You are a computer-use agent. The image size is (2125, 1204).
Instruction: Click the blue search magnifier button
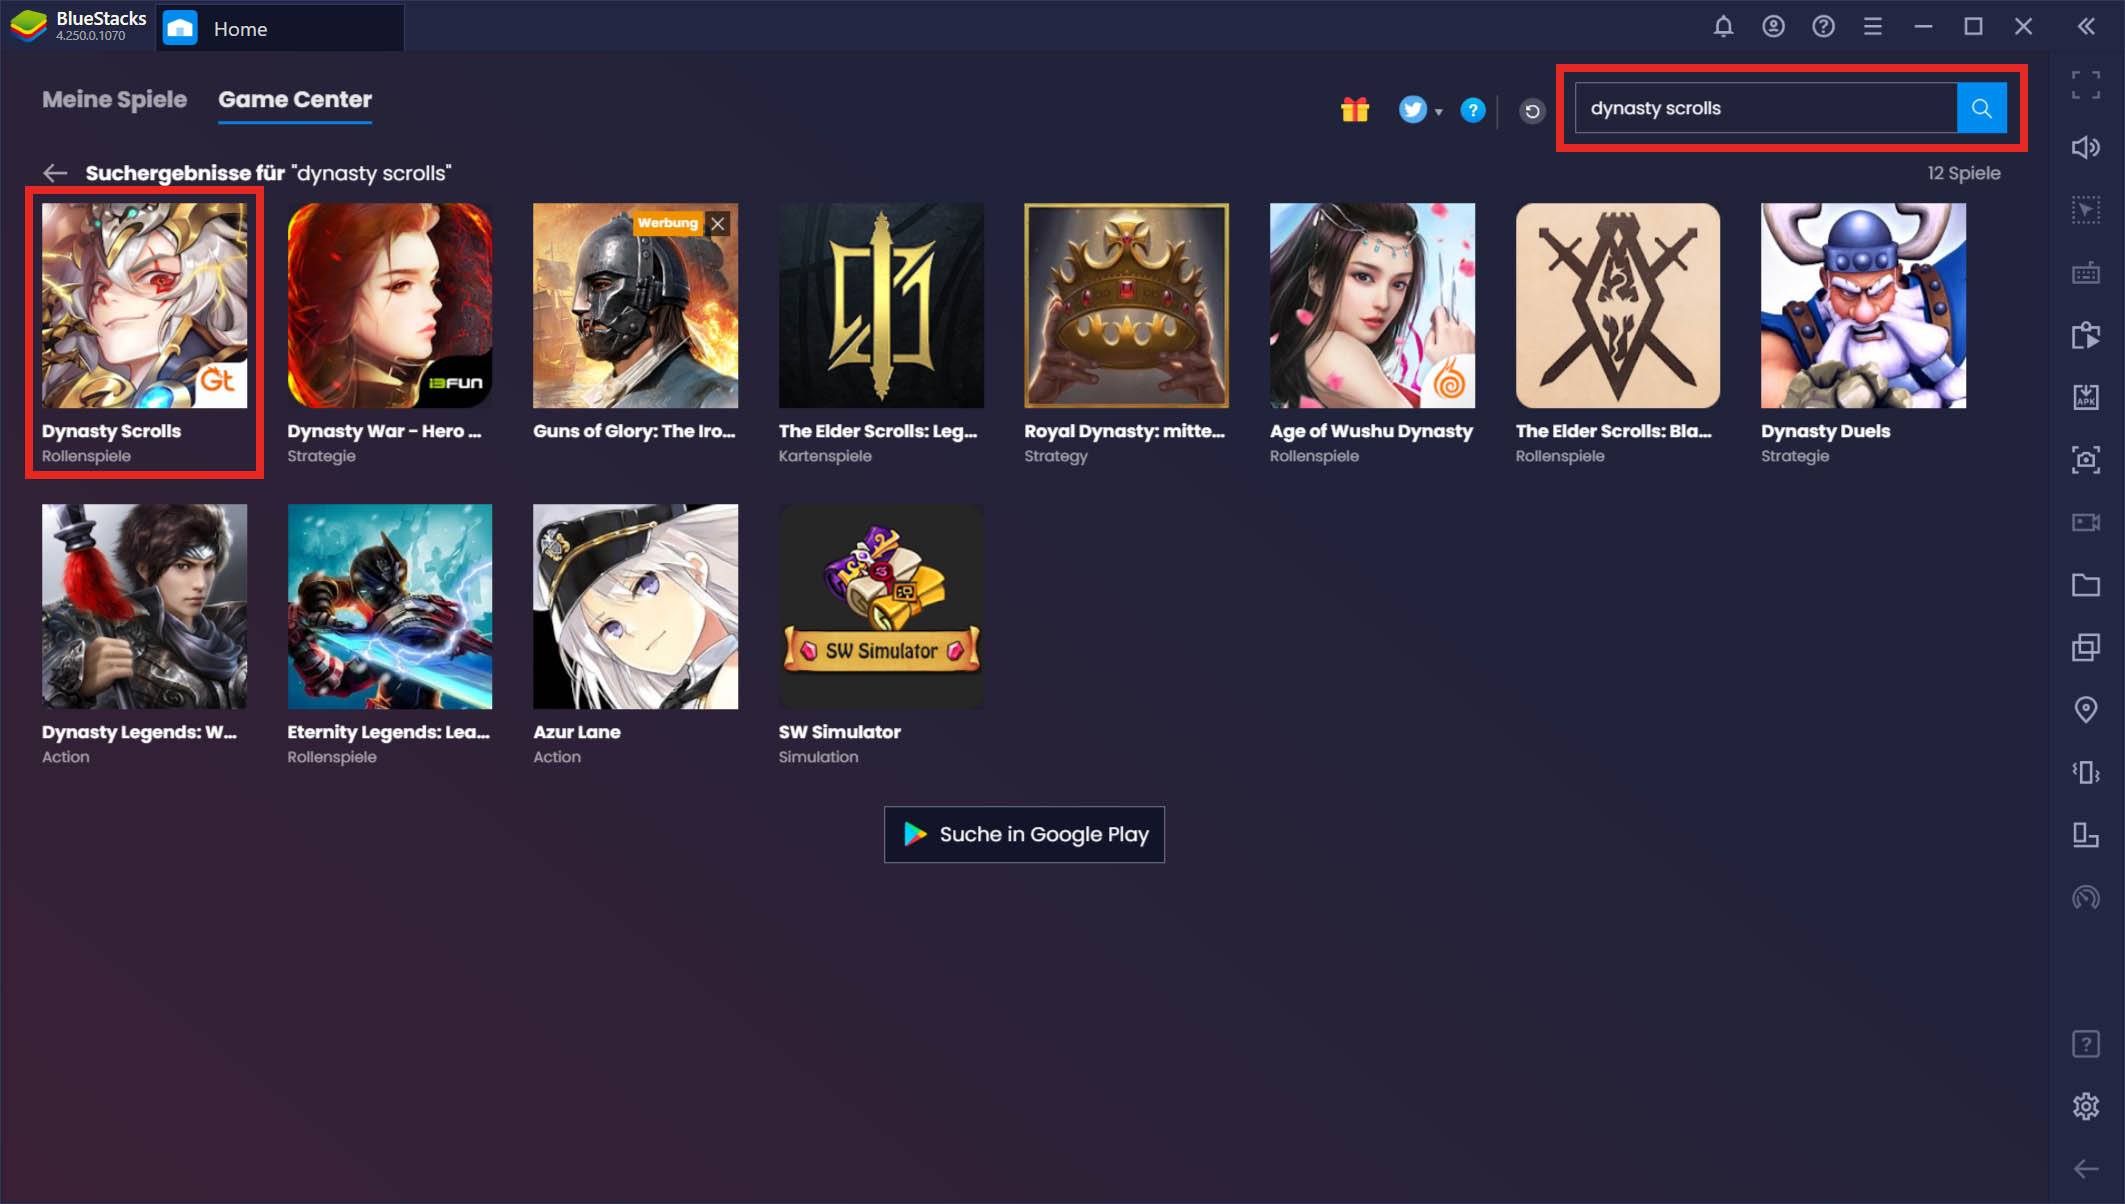[x=1981, y=108]
